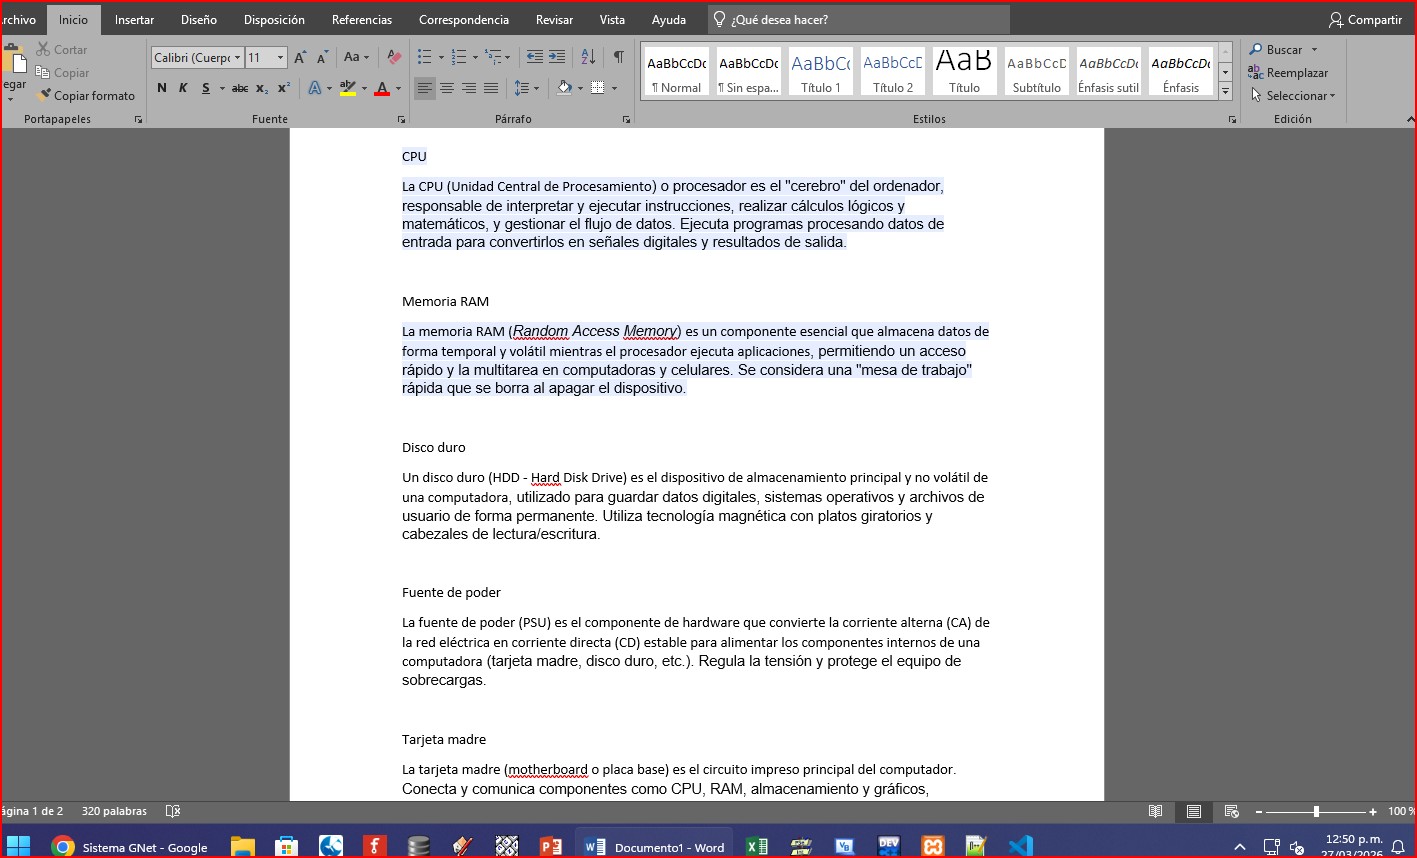Toggle italic (K) formatting
The width and height of the screenshot is (1417, 858).
pyautogui.click(x=183, y=88)
